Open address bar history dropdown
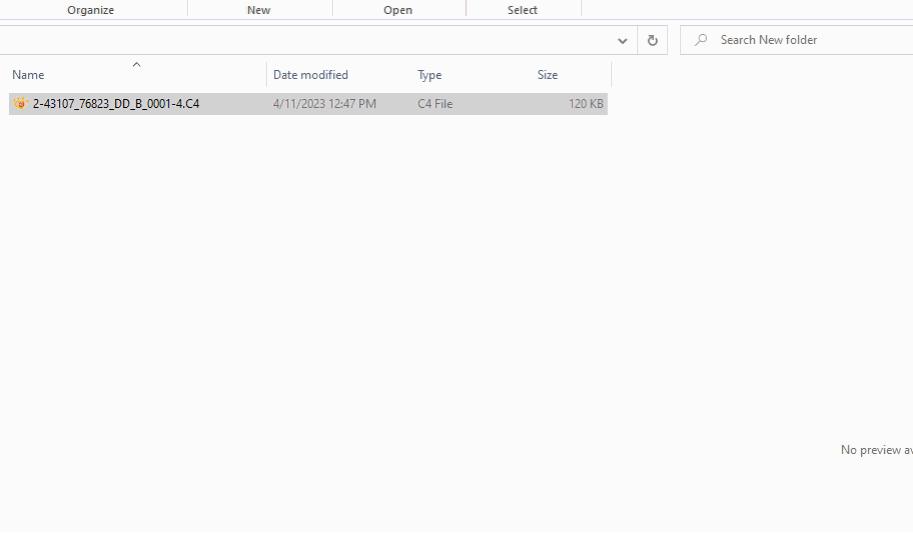Viewport: 913px width, 535px height. tap(622, 40)
